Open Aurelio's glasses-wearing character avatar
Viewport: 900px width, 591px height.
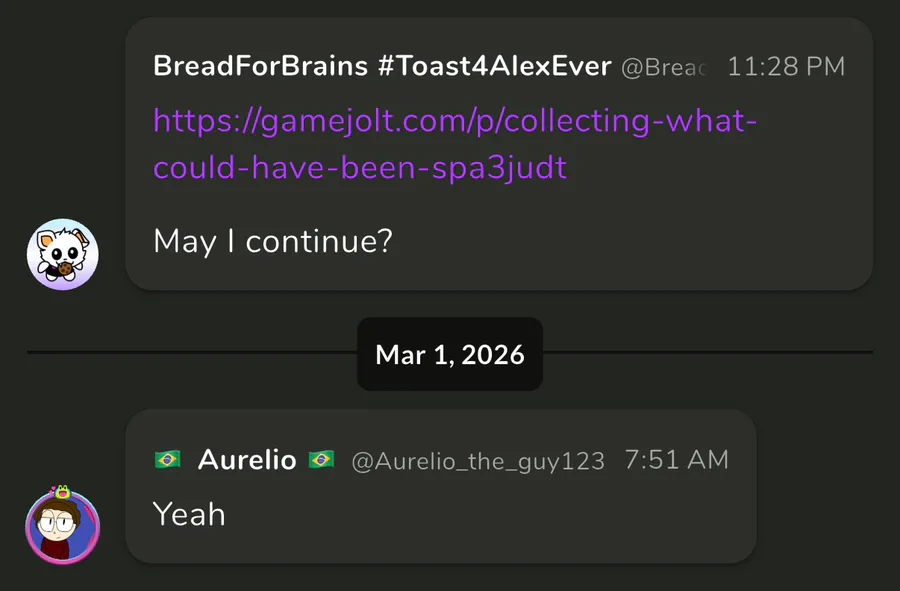tap(62, 528)
